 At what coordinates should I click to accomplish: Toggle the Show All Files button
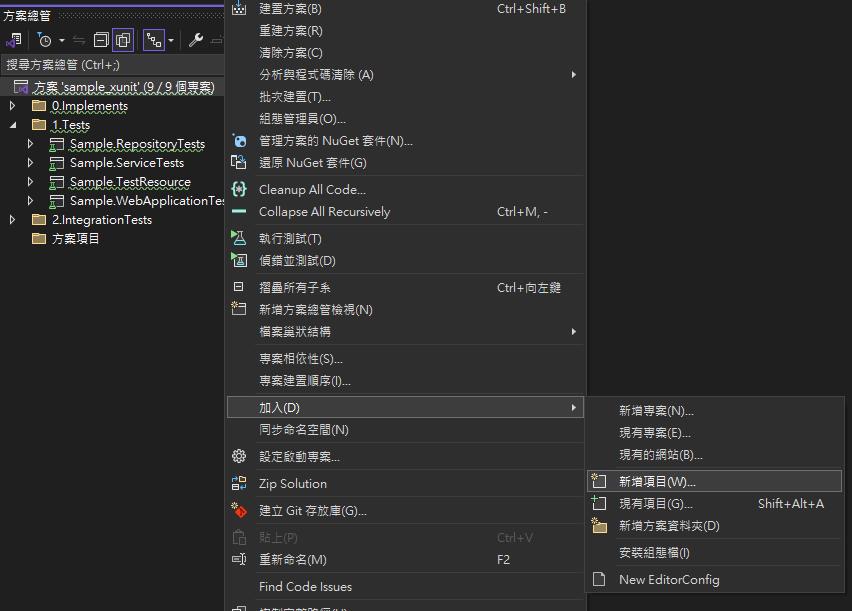coord(123,40)
